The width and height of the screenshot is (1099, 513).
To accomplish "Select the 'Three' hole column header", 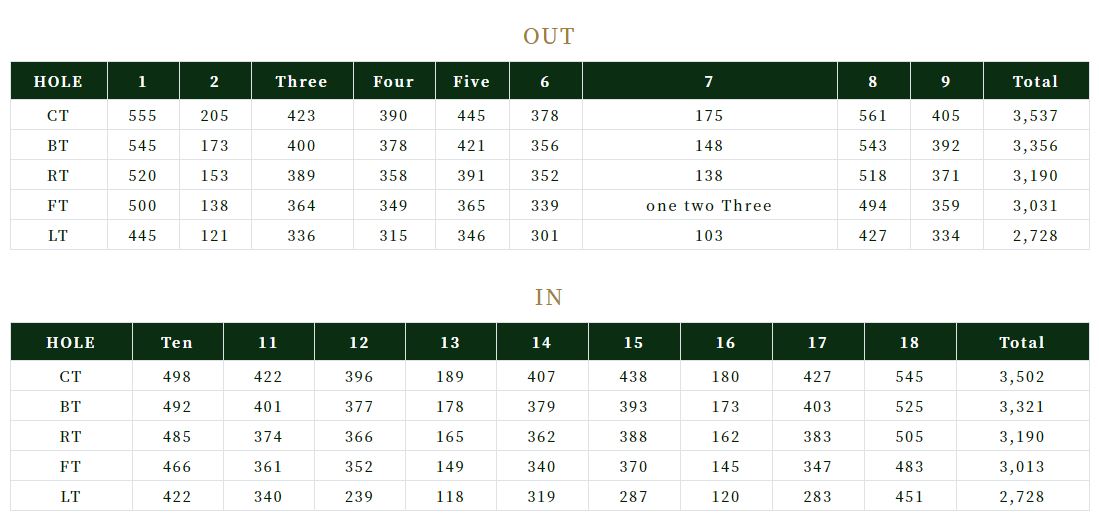I will (x=302, y=81).
